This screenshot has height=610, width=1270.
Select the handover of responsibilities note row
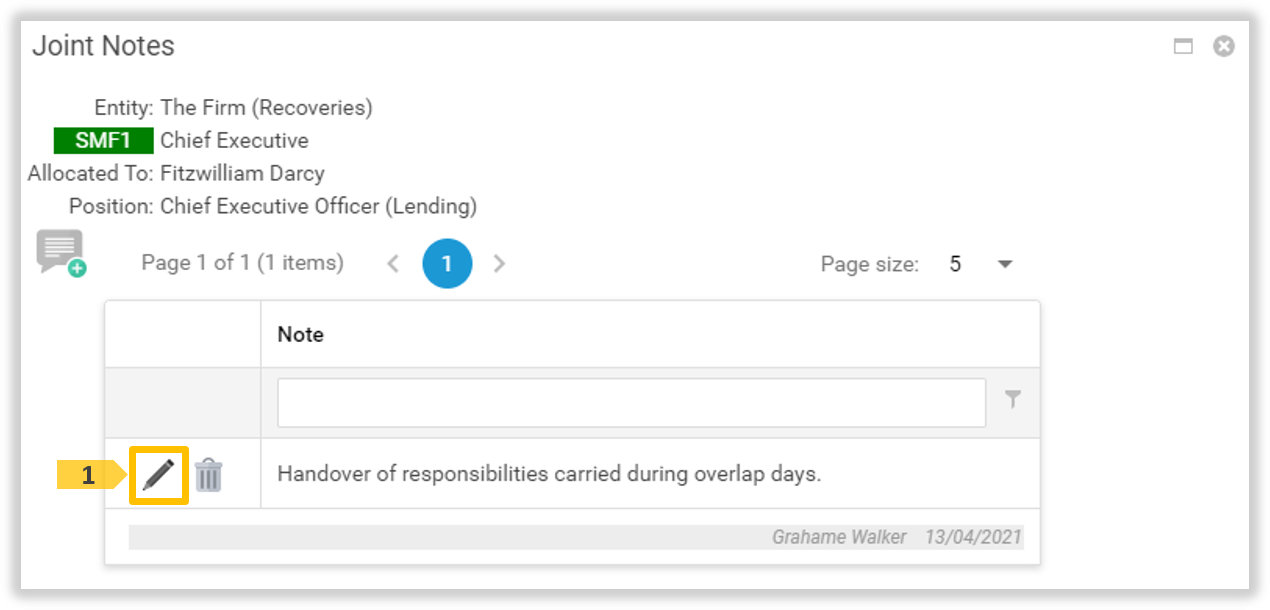[549, 474]
